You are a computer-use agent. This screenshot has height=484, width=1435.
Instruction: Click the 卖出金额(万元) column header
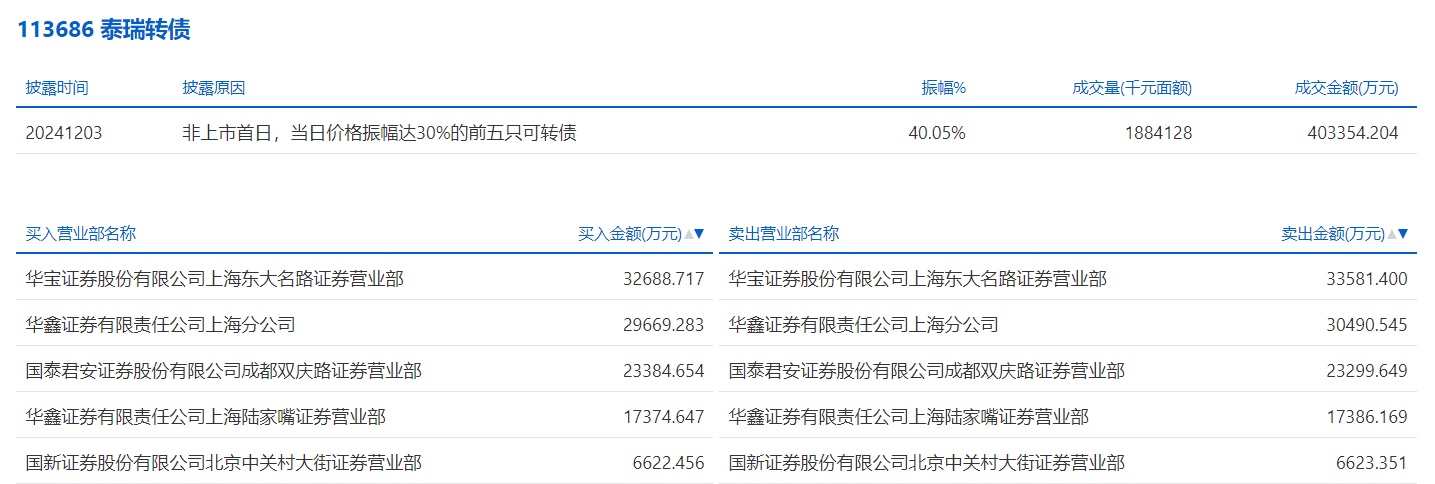pyautogui.click(x=1334, y=234)
